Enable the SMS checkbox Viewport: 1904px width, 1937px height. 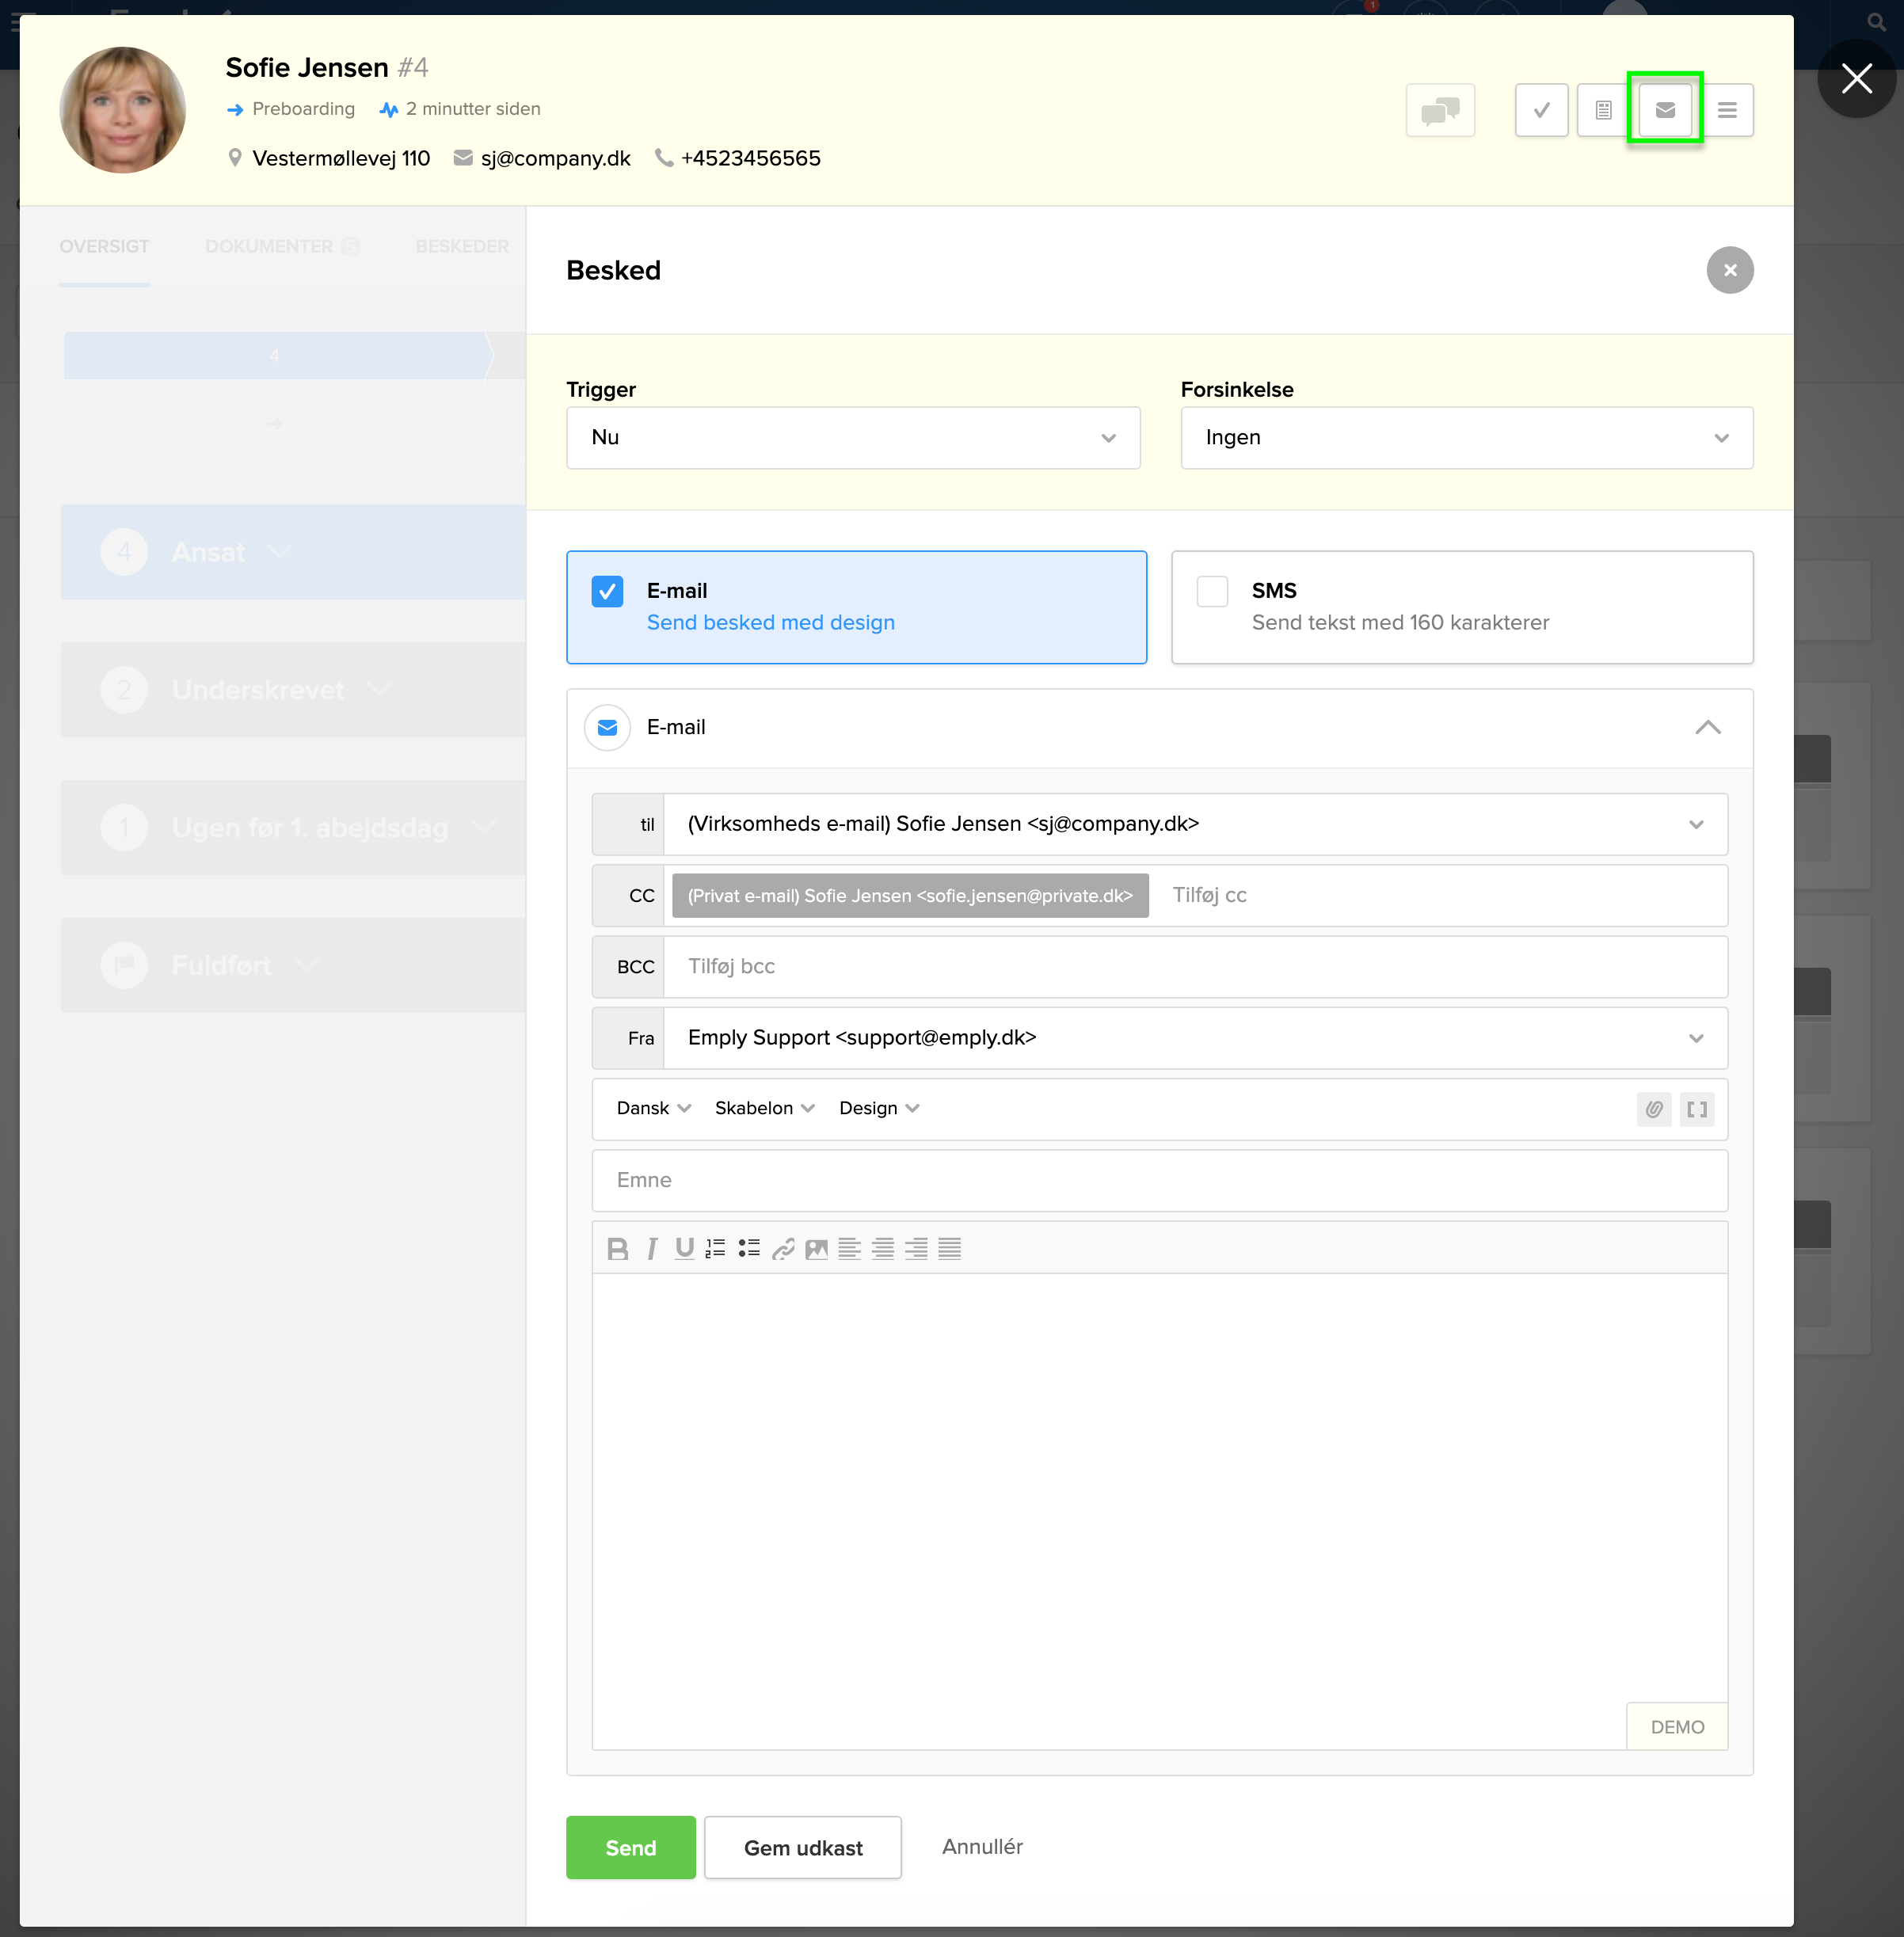[x=1212, y=591]
